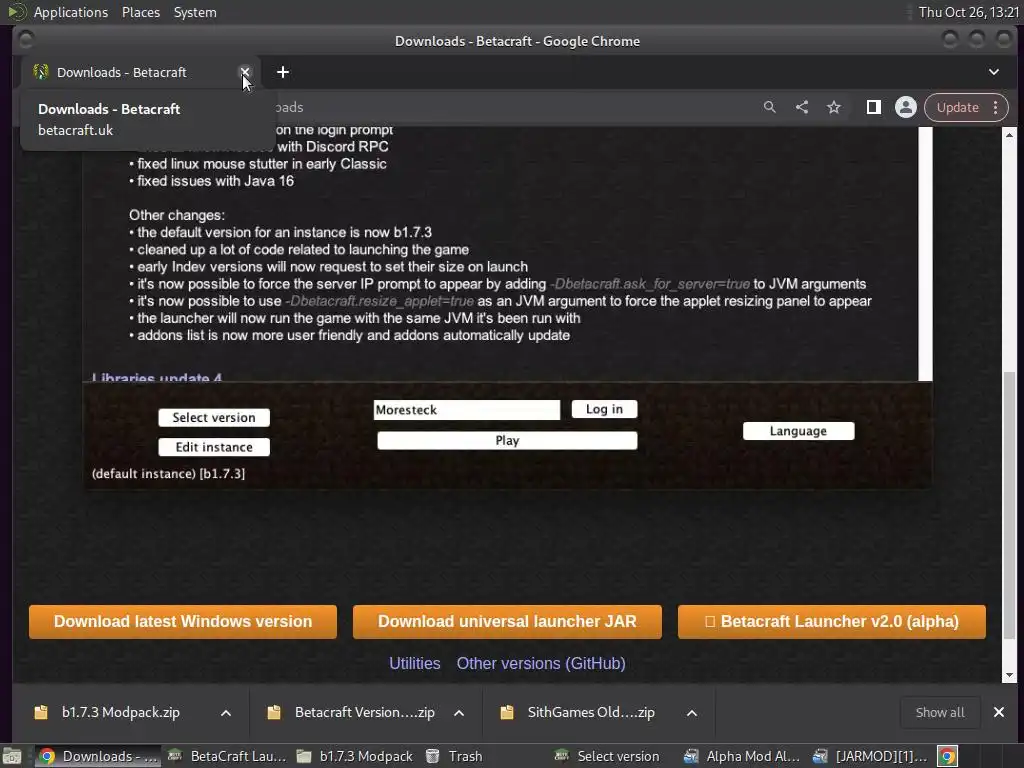Open the tab search chevron
Screen dimensions: 1024x768
click(x=993, y=72)
